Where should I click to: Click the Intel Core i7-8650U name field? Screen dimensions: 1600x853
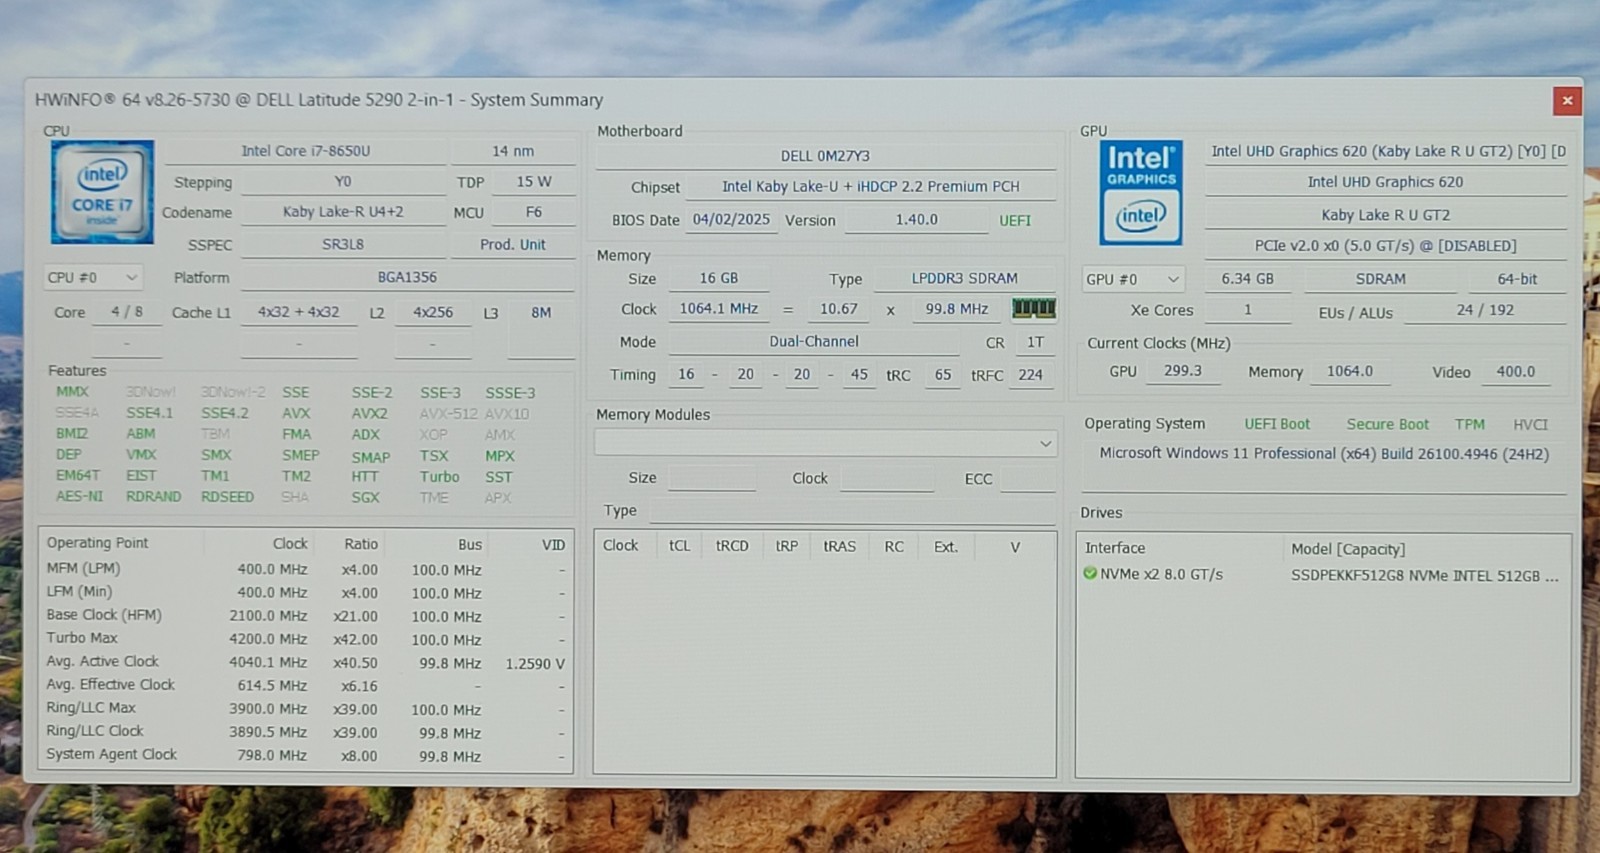306,151
